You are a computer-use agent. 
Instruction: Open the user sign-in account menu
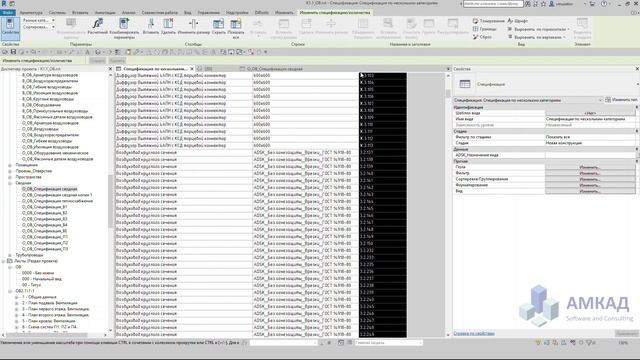(562, 4)
